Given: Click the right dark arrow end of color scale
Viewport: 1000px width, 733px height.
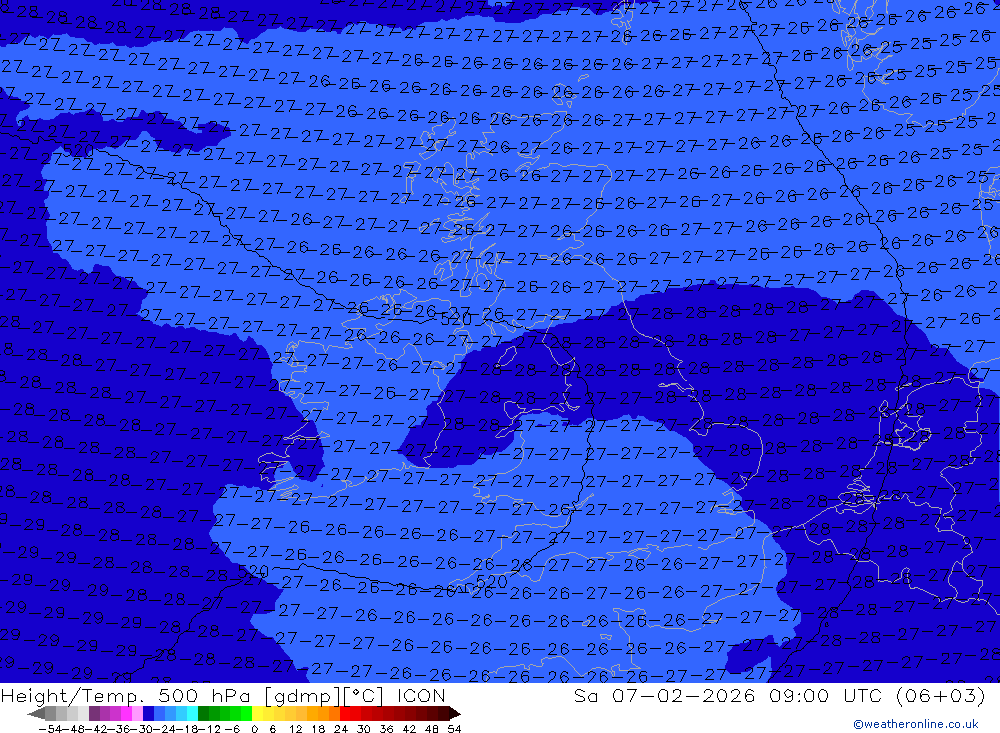Looking at the screenshot, I should 455,713.
